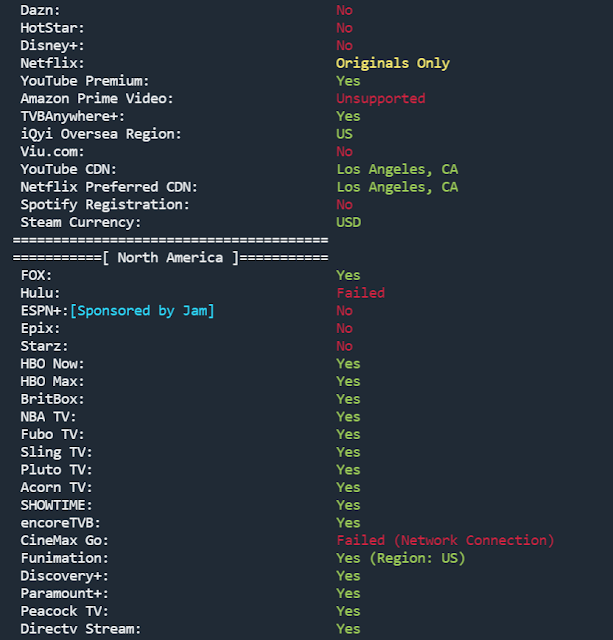Select the Amazon Prime Video "Unsupported" status
This screenshot has width=613, height=640.
pos(380,99)
